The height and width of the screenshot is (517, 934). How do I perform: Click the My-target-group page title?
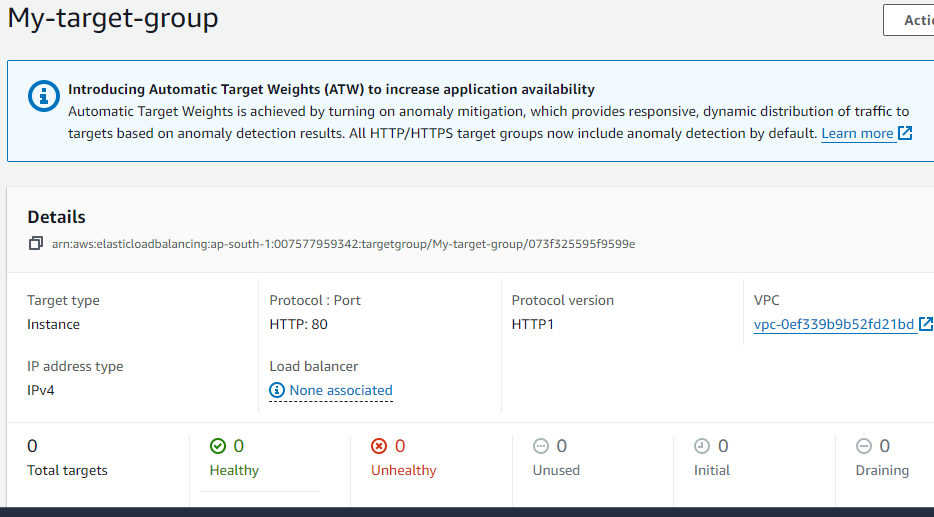coord(113,18)
